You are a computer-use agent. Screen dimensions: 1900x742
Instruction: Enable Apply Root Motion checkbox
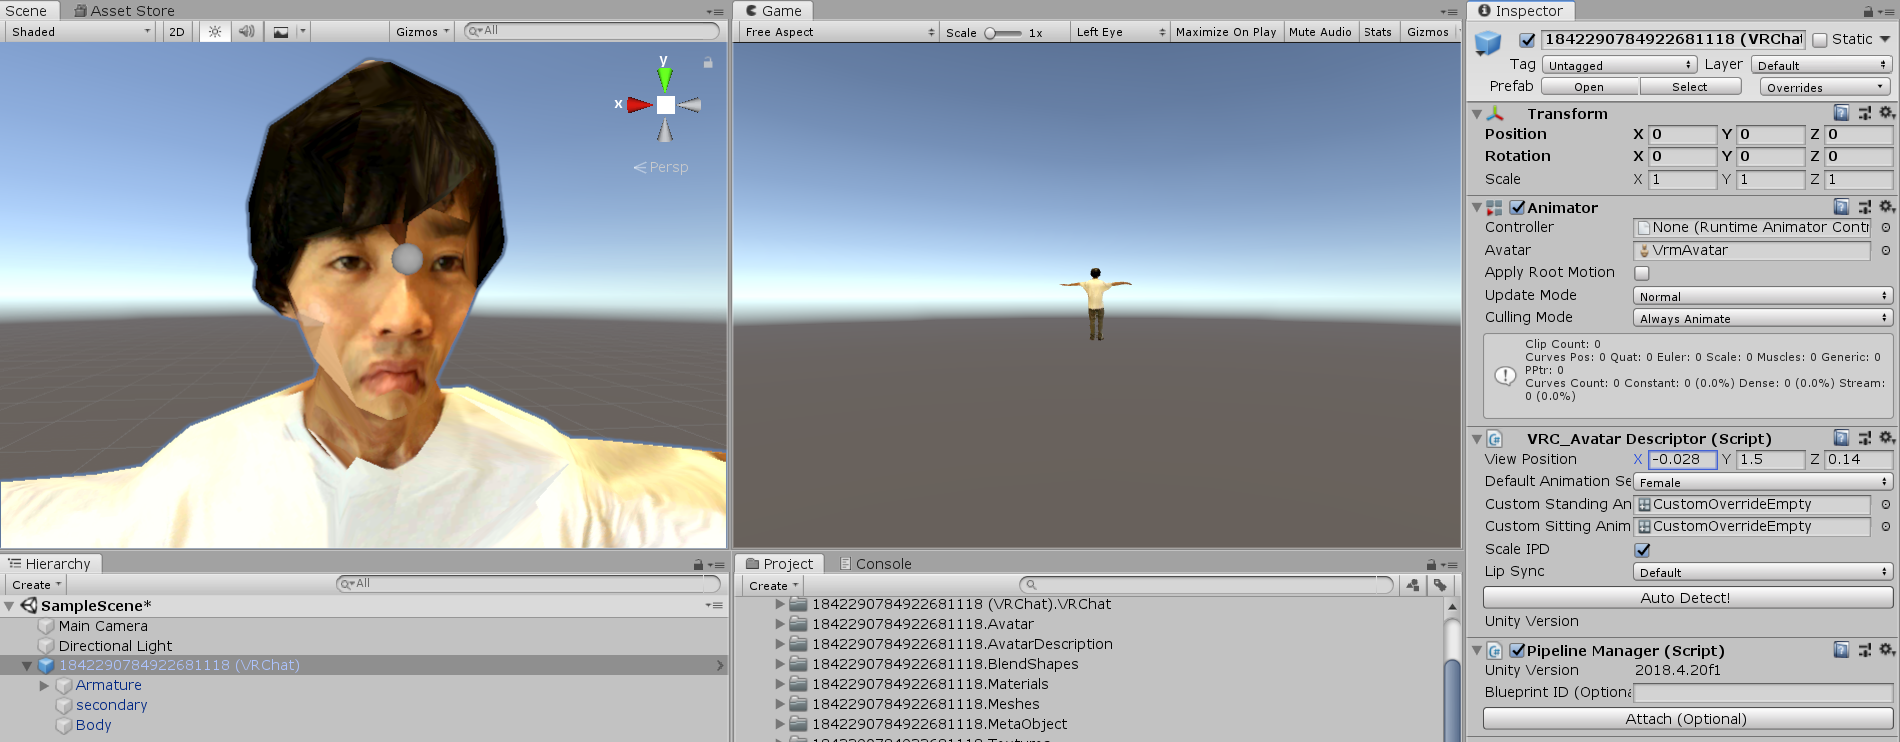1642,273
